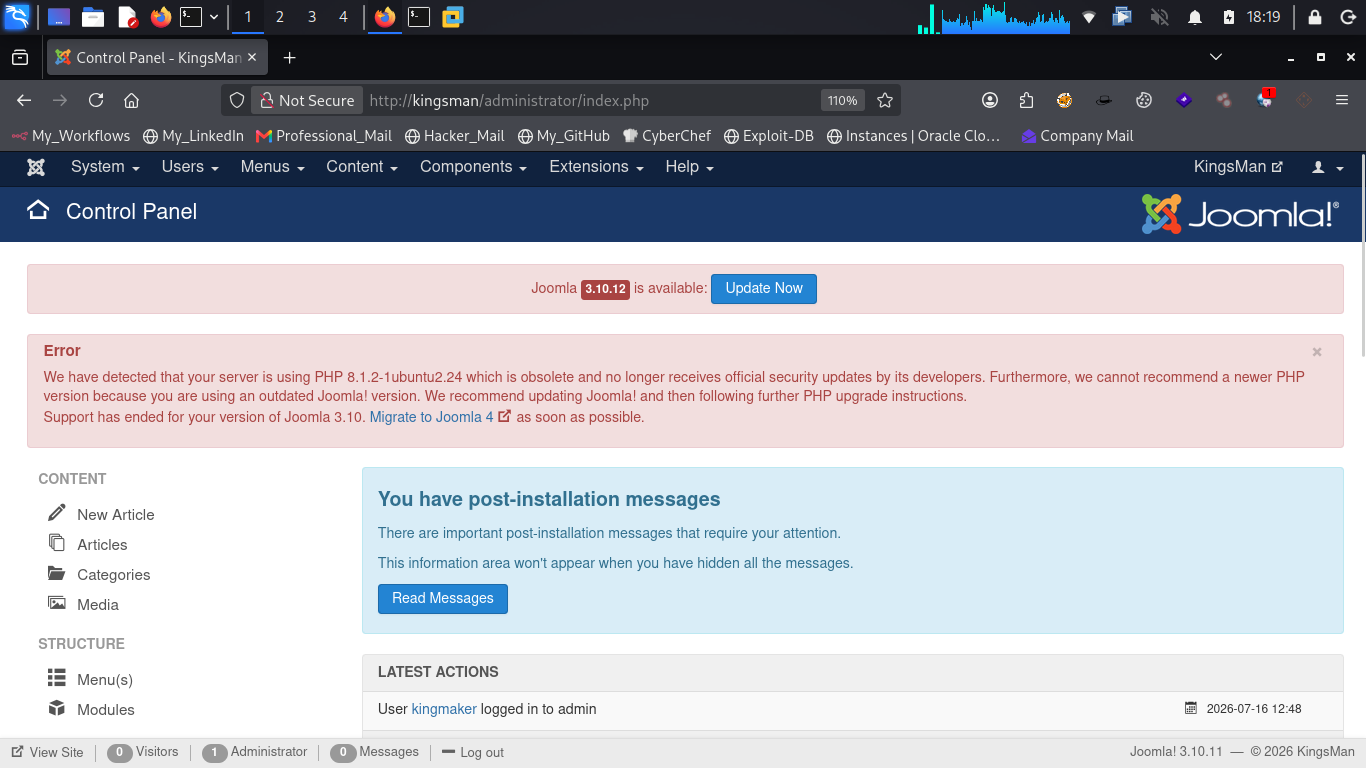The height and width of the screenshot is (768, 1366).
Task: Expand the Menus dropdown
Action: coord(272,167)
